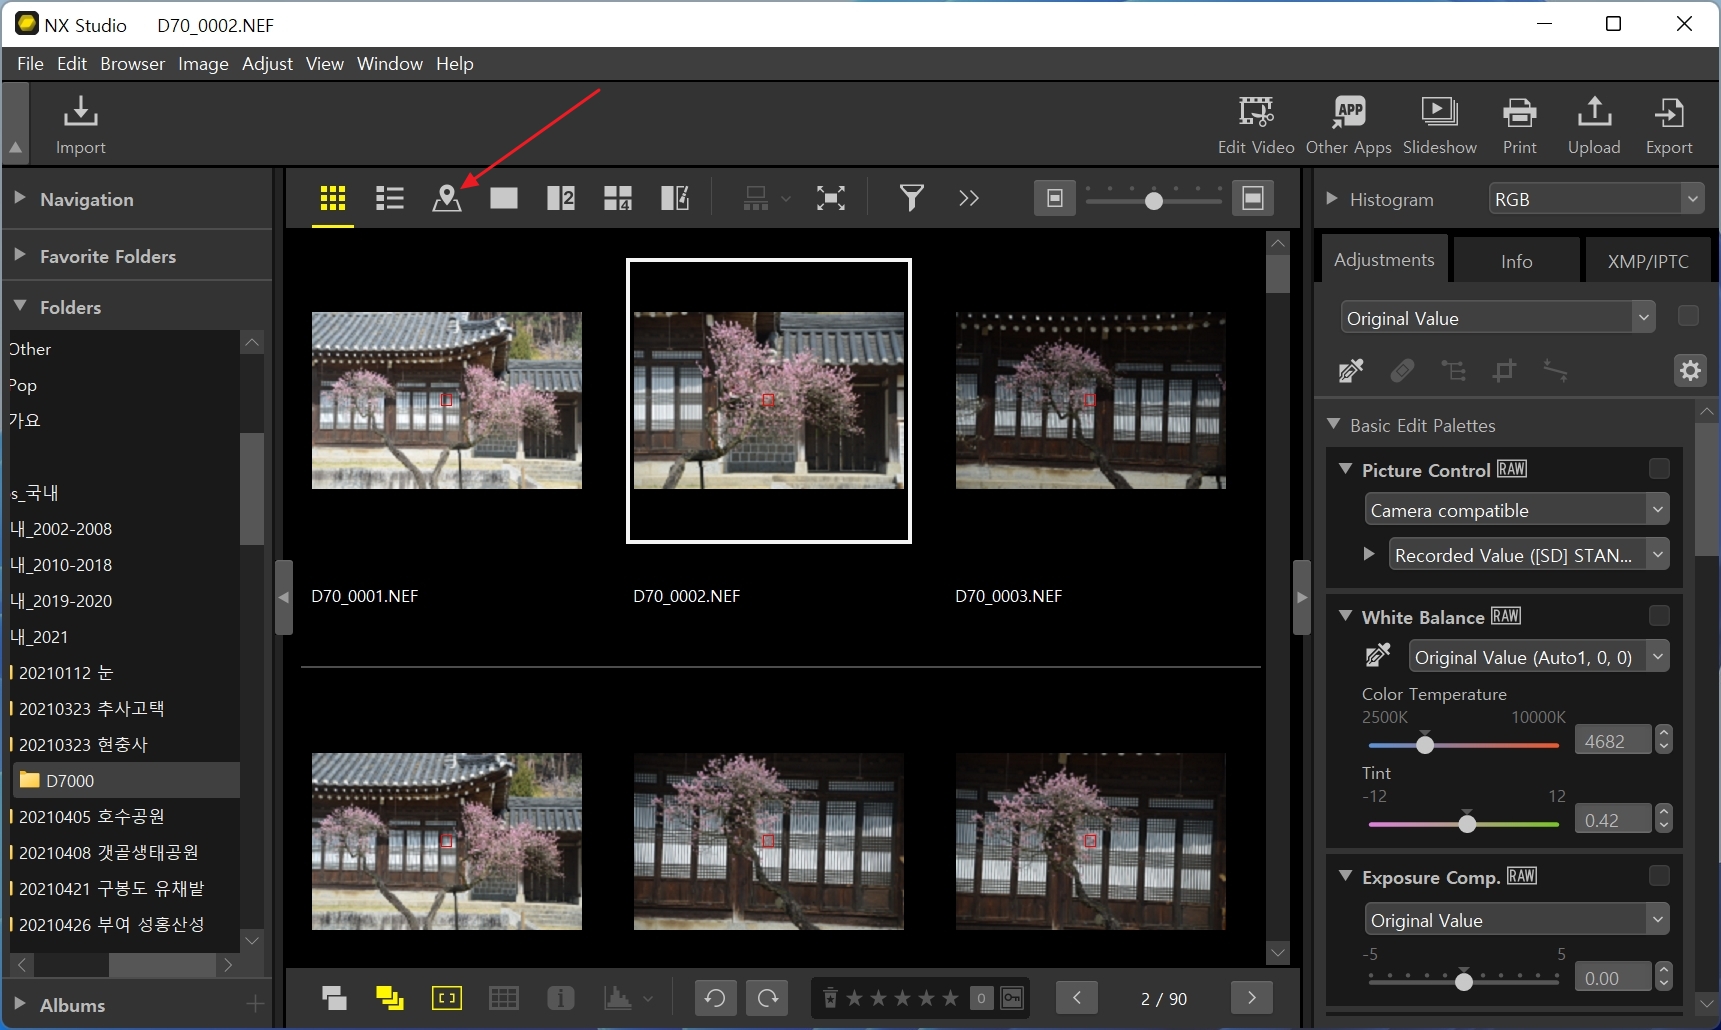Open adjustments settings gear

(1690, 371)
